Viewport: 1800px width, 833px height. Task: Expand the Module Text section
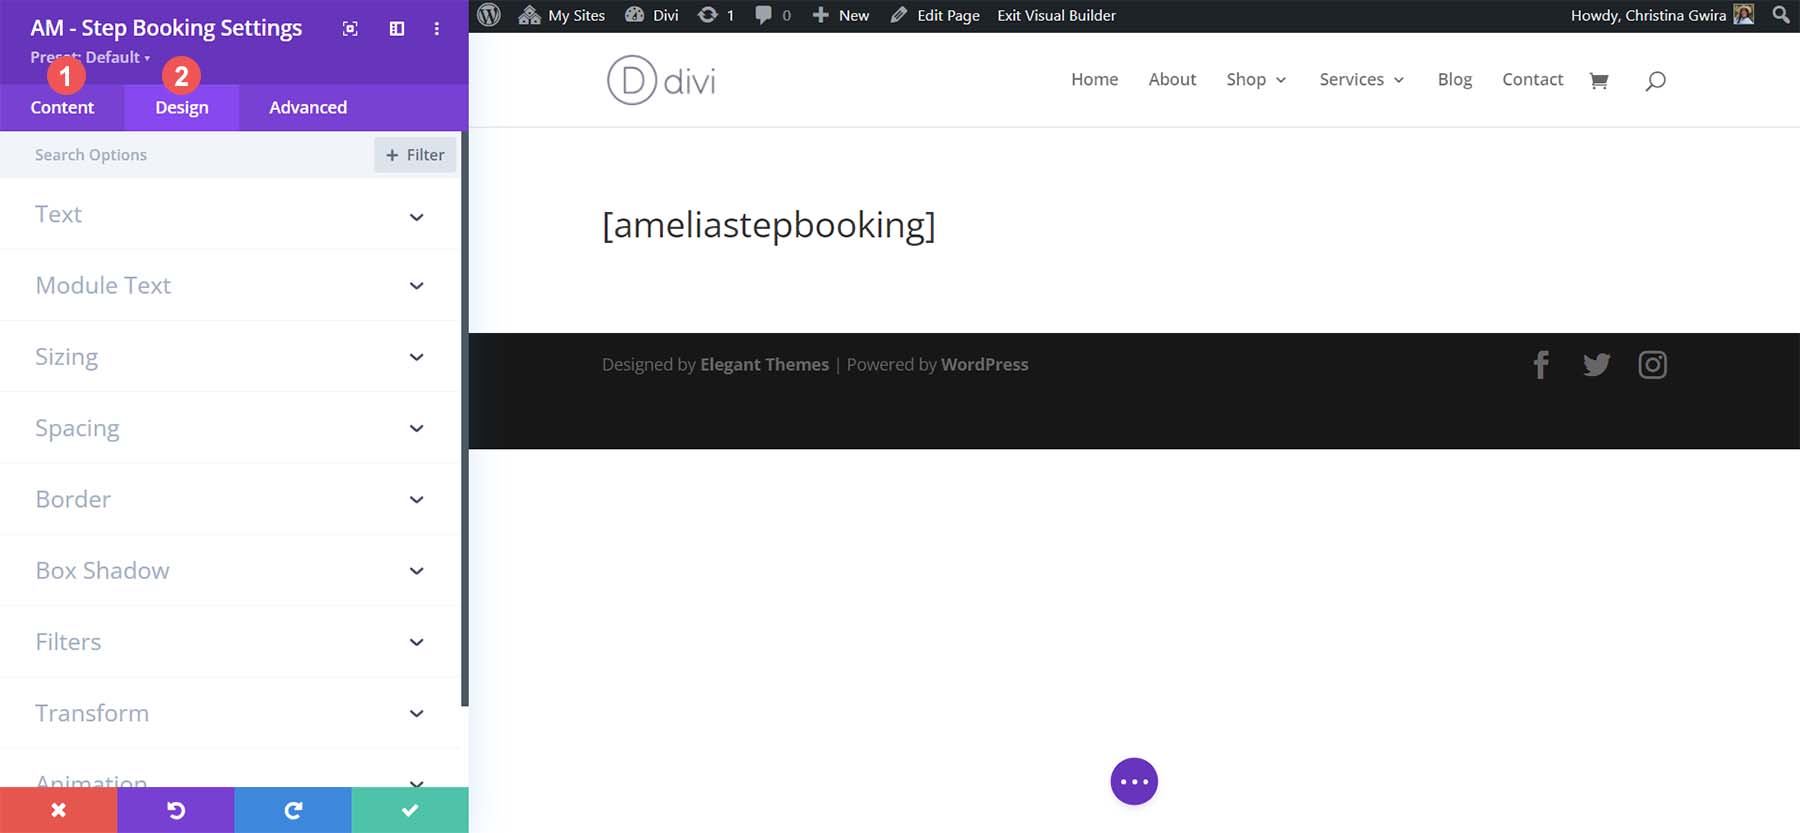(230, 286)
